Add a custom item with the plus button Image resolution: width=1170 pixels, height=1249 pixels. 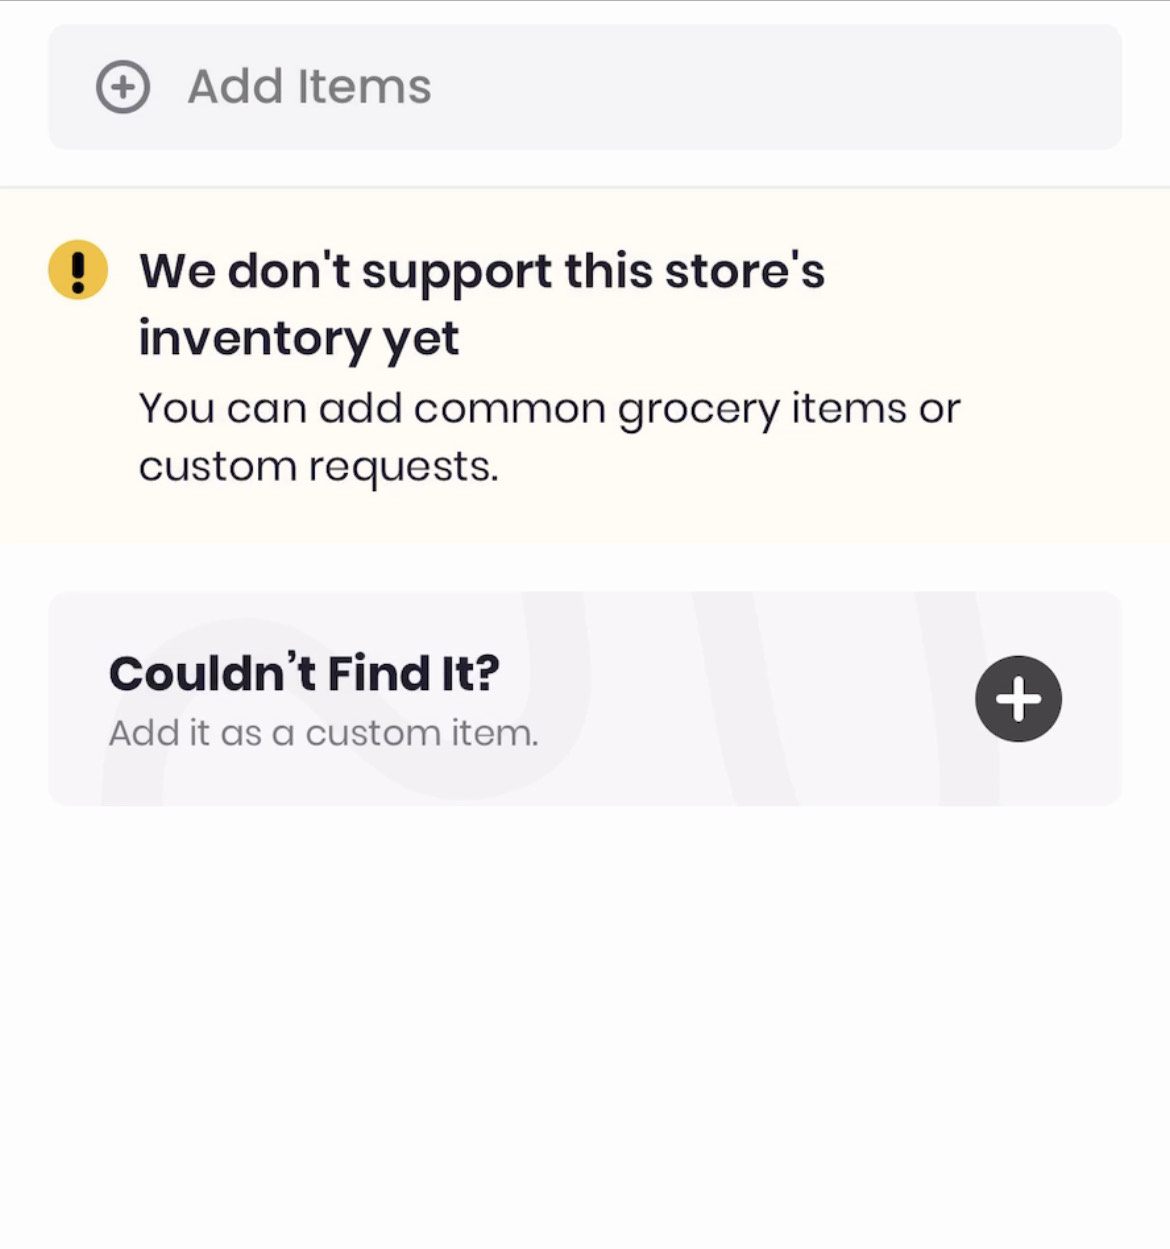1018,699
